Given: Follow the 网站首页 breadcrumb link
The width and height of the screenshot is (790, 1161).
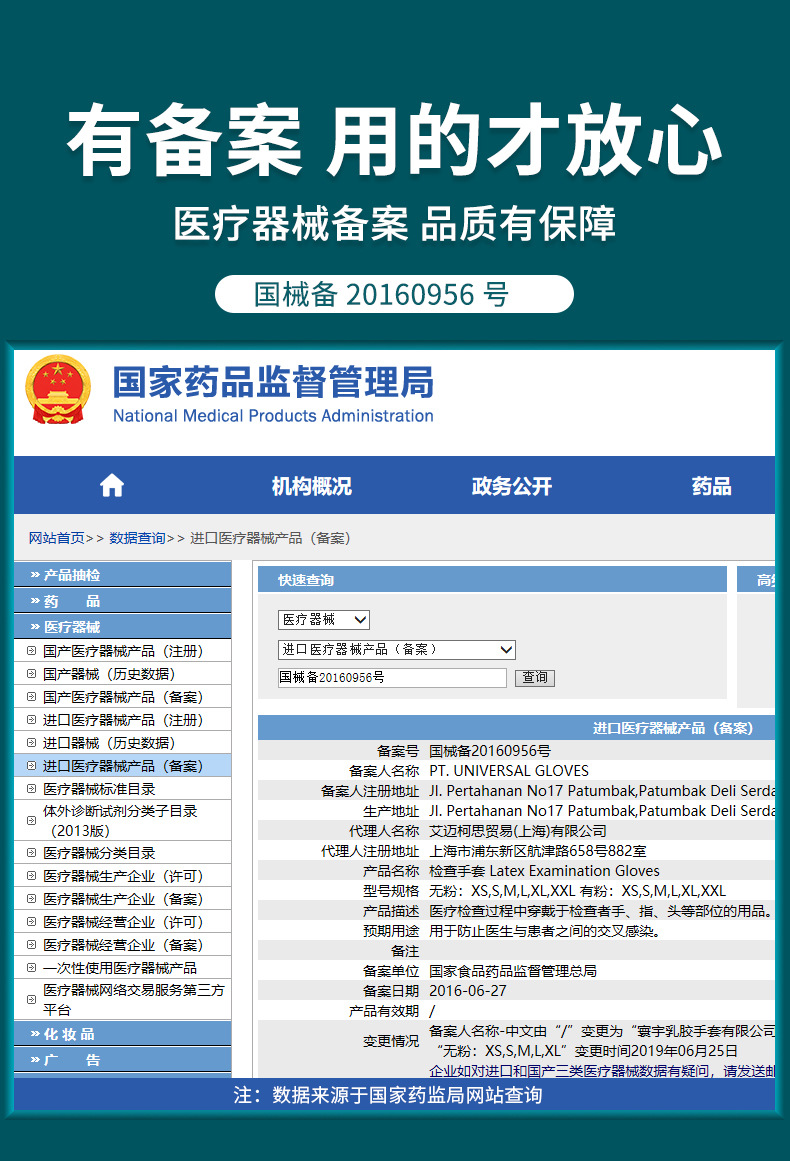Looking at the screenshot, I should [x=56, y=538].
